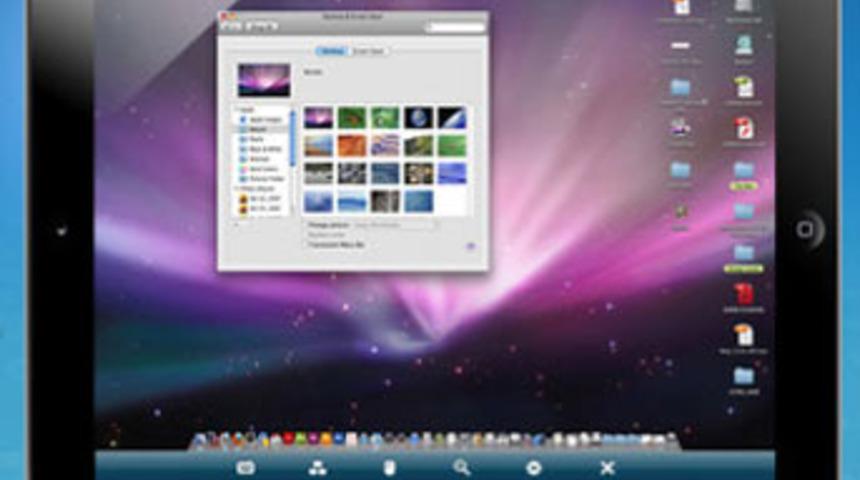Image resolution: width=860 pixels, height=480 pixels.
Task: Tap the X disconnect icon in toolbar
Action: coord(607,467)
